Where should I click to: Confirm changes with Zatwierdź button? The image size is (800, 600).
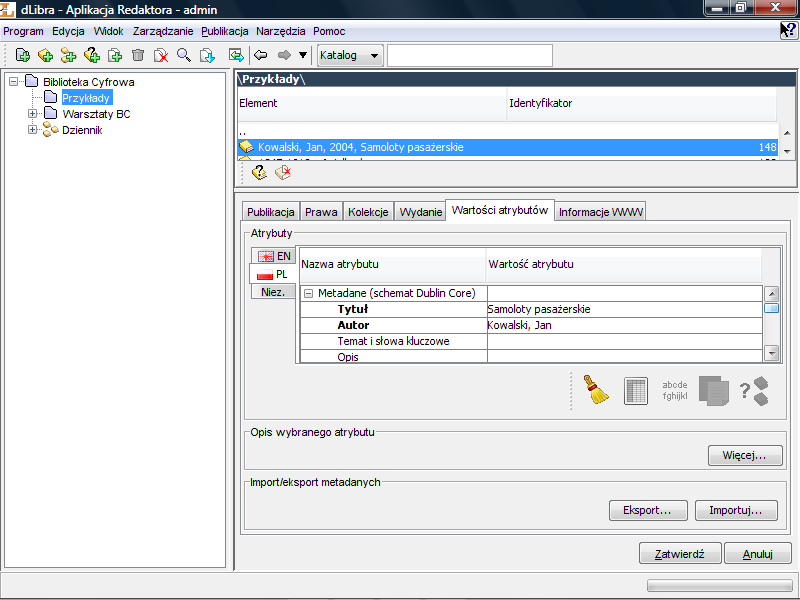[680, 554]
